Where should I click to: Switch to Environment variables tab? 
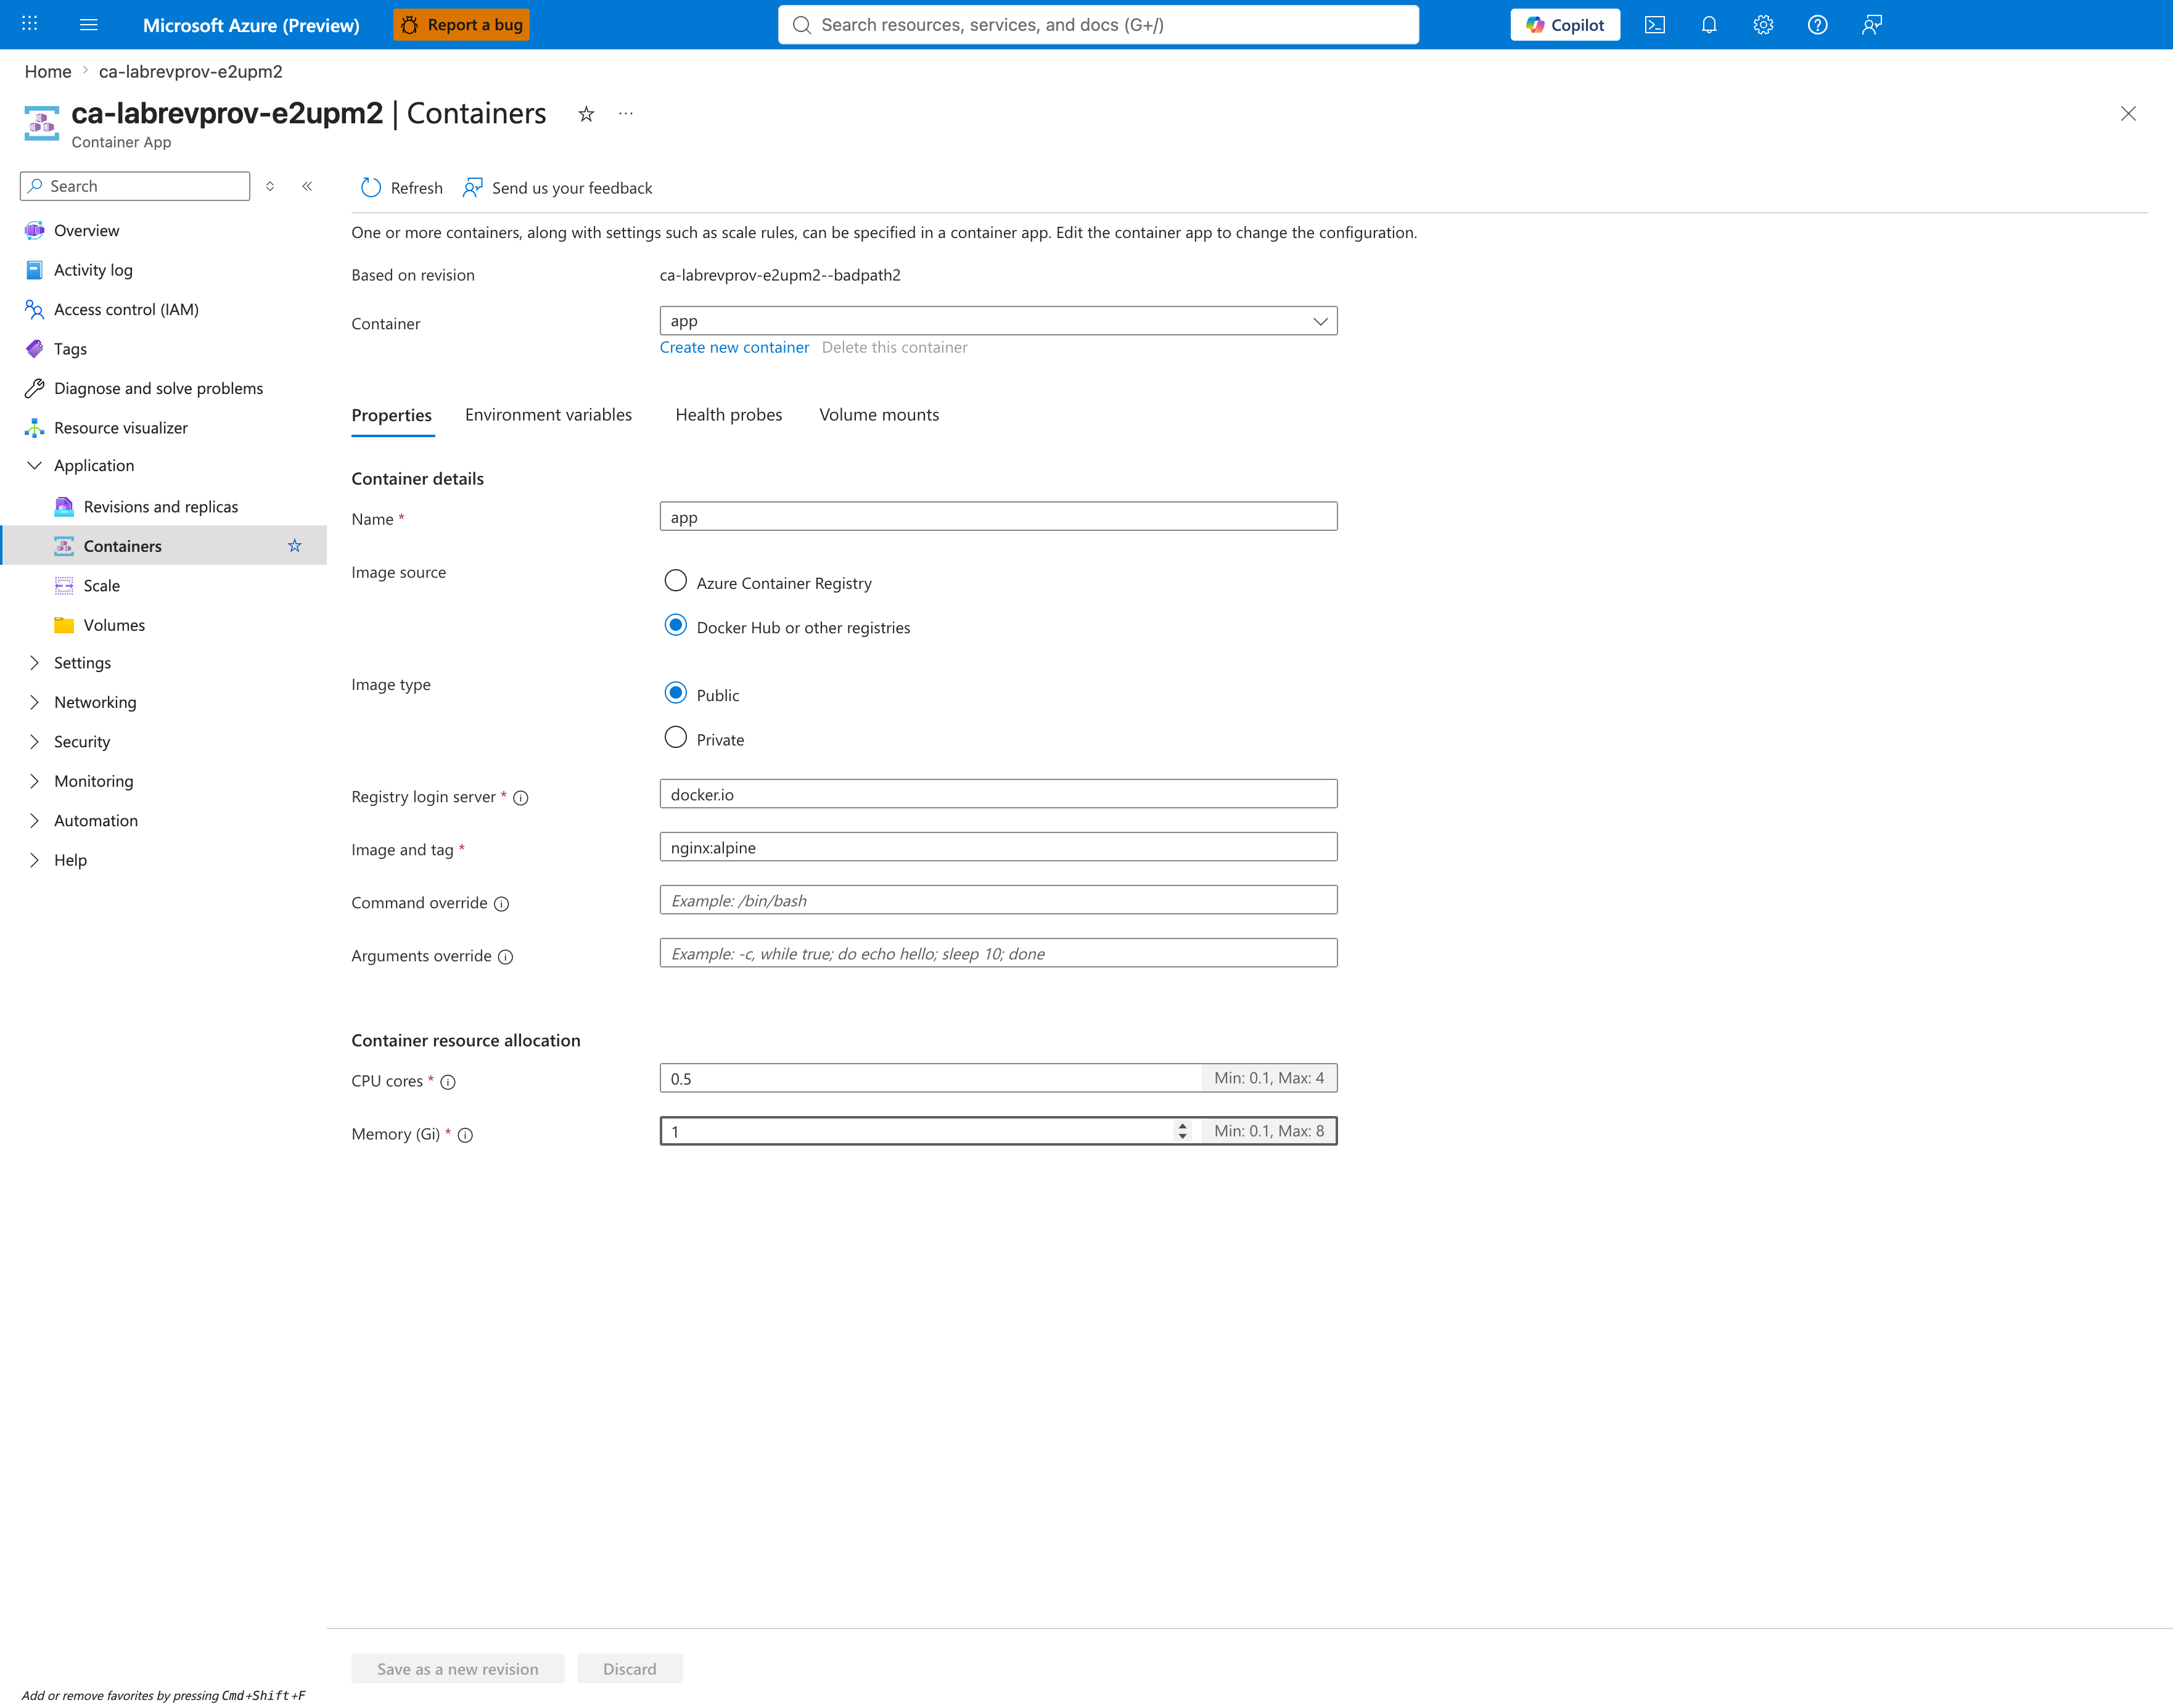point(548,415)
